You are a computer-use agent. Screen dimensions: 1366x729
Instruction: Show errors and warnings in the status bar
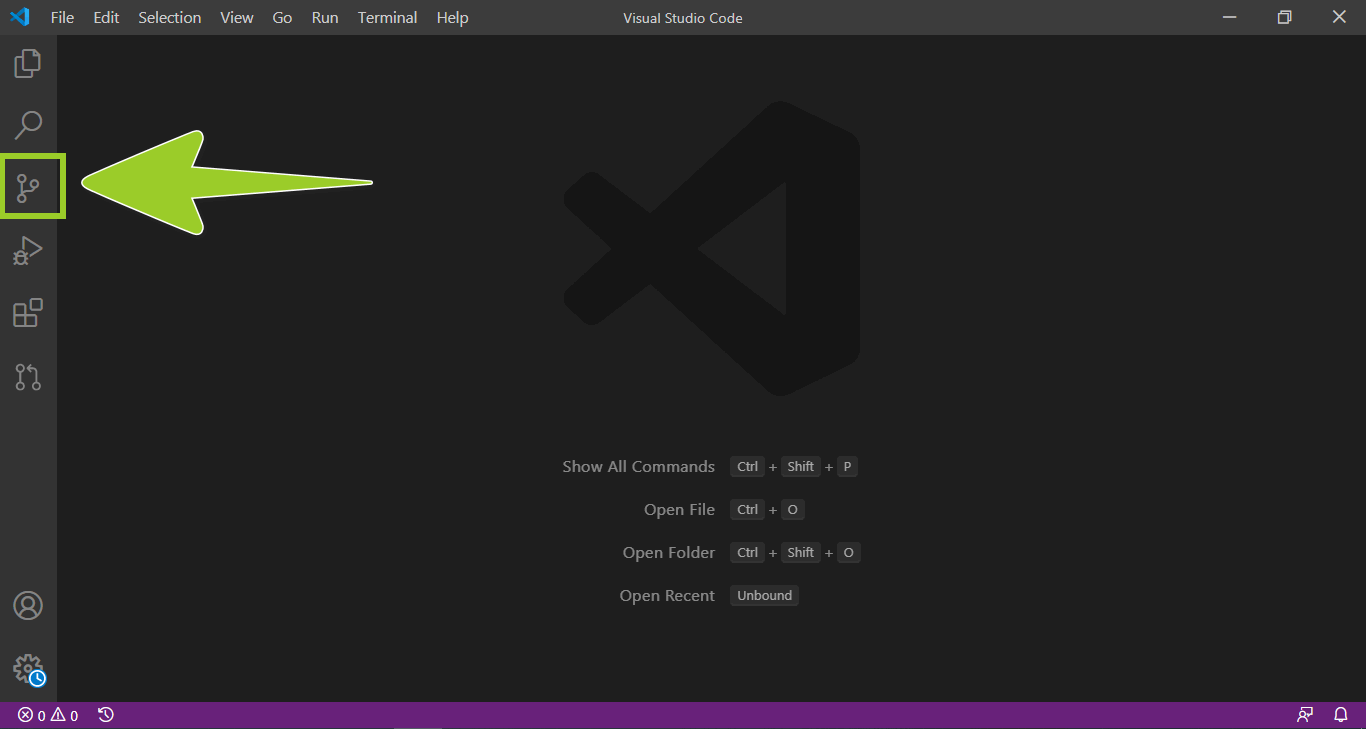[48, 715]
